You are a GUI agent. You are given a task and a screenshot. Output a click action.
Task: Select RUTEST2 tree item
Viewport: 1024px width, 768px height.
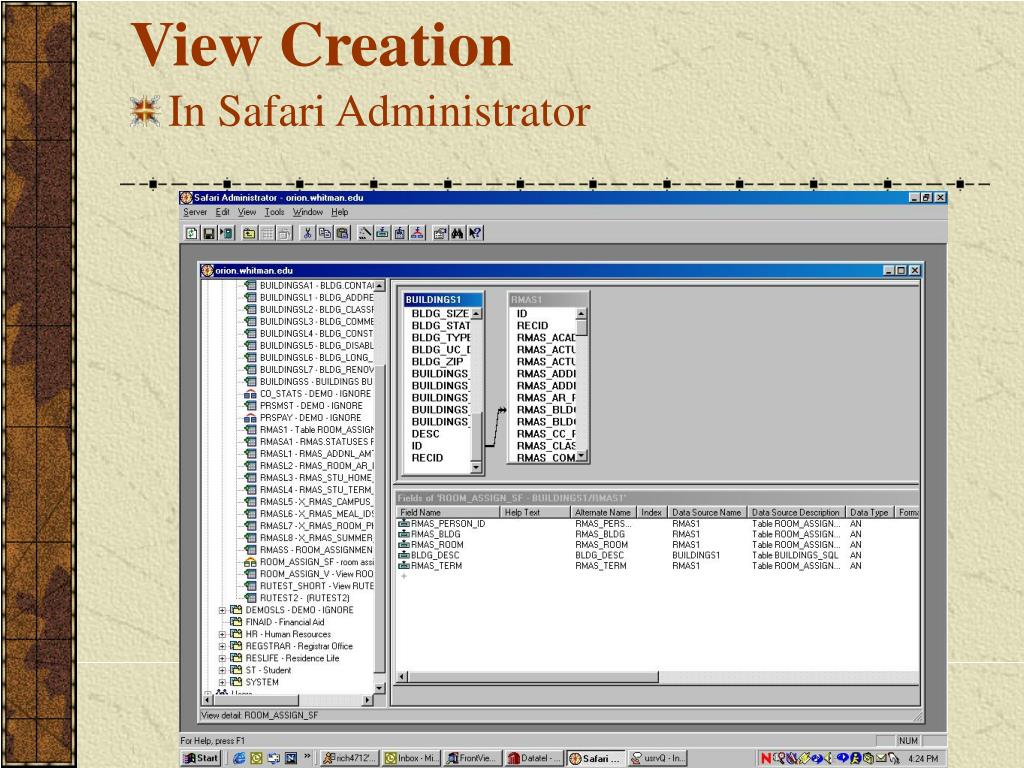304,598
